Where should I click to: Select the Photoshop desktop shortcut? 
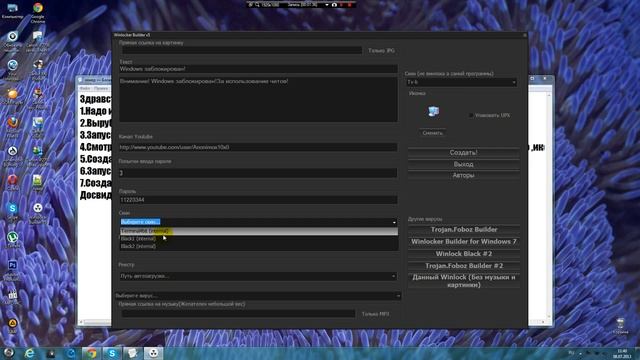(x=13, y=269)
